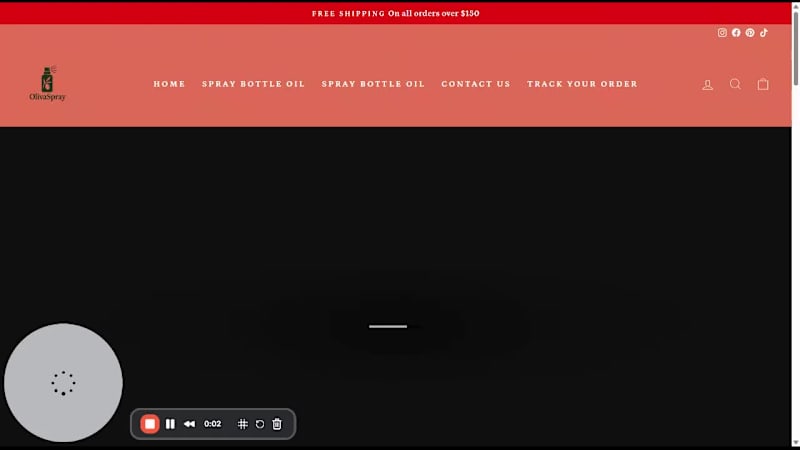The width and height of the screenshot is (800, 450).
Task: Stop the screen recording
Action: pos(149,424)
